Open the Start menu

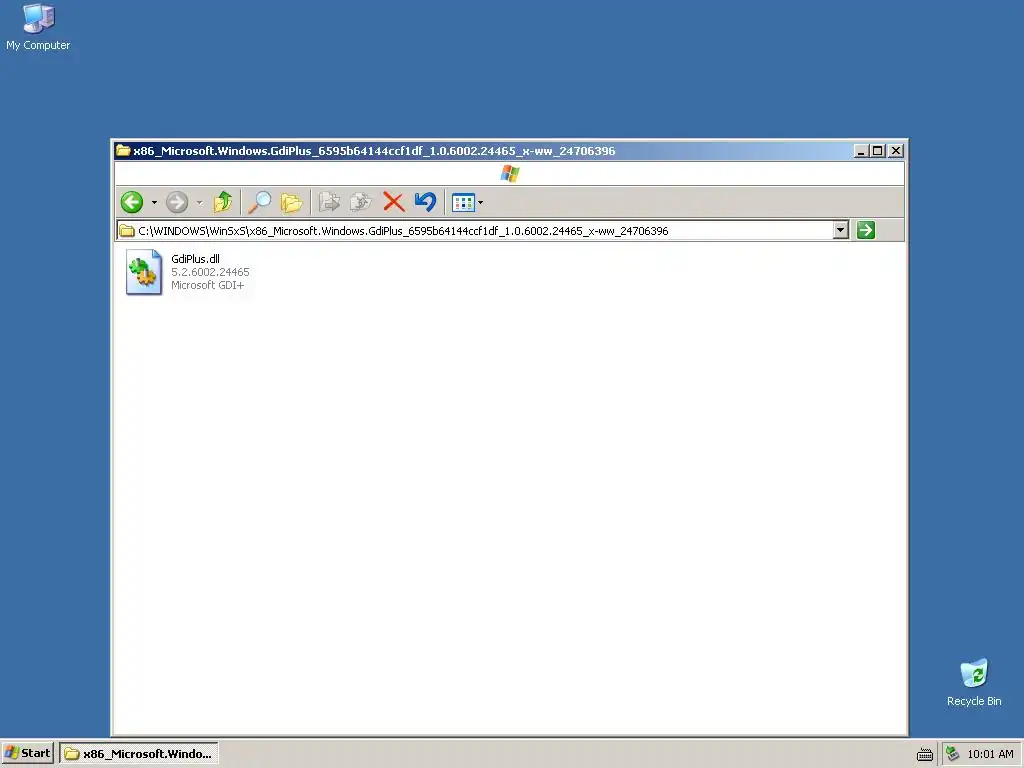pyautogui.click(x=27, y=754)
